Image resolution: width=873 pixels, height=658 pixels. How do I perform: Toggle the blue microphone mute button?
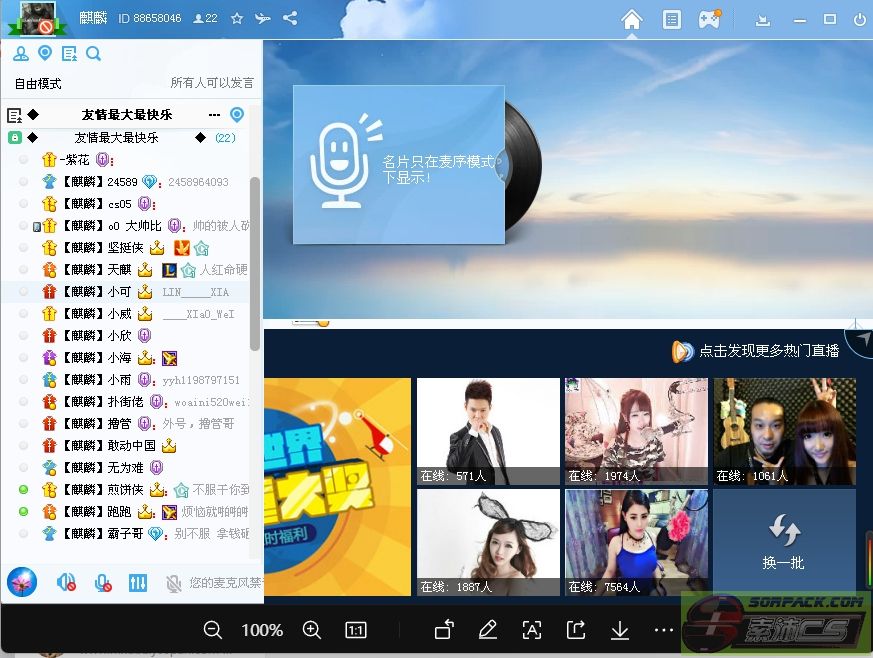(x=102, y=582)
